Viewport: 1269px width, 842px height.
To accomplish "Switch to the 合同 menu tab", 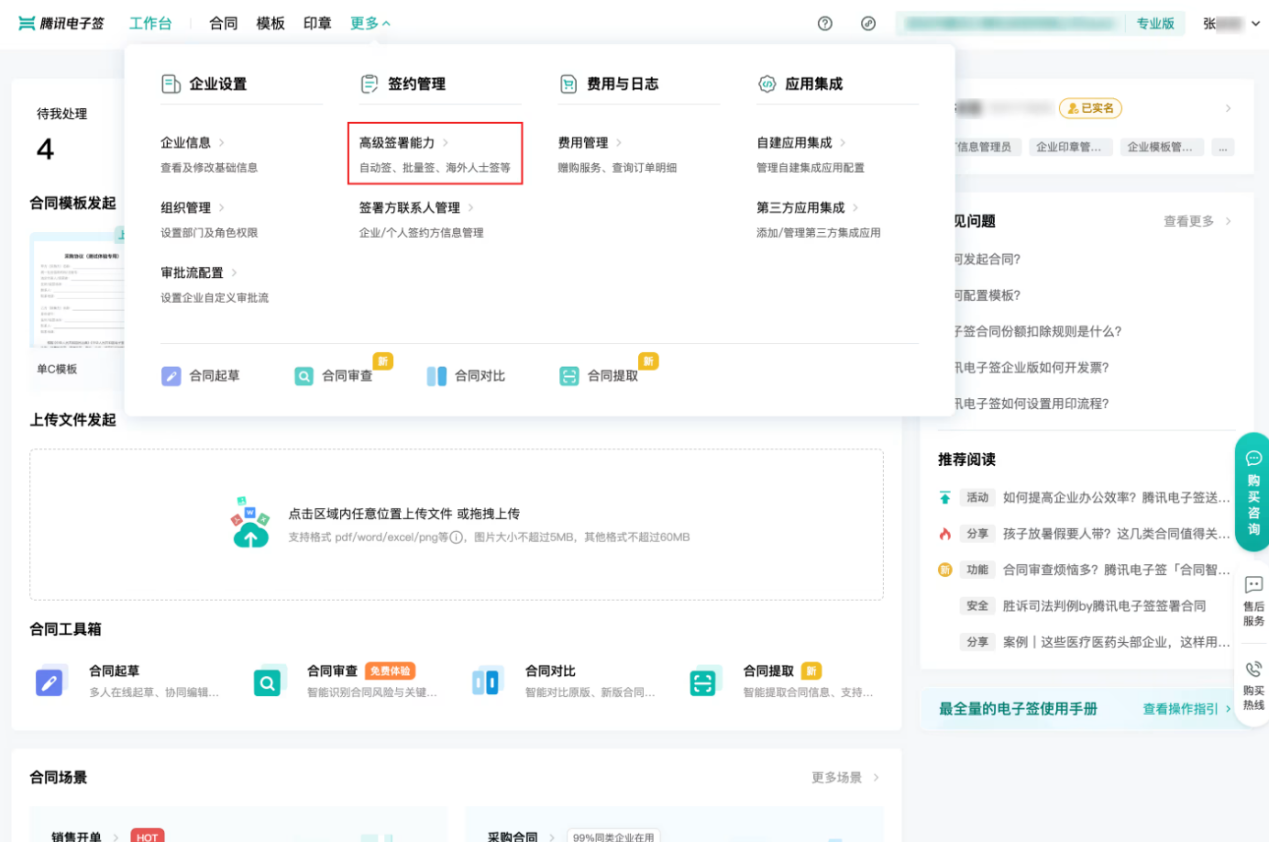I will (222, 23).
